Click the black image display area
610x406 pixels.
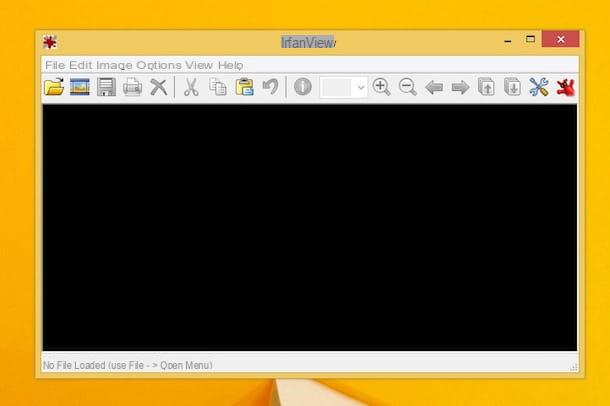click(310, 228)
